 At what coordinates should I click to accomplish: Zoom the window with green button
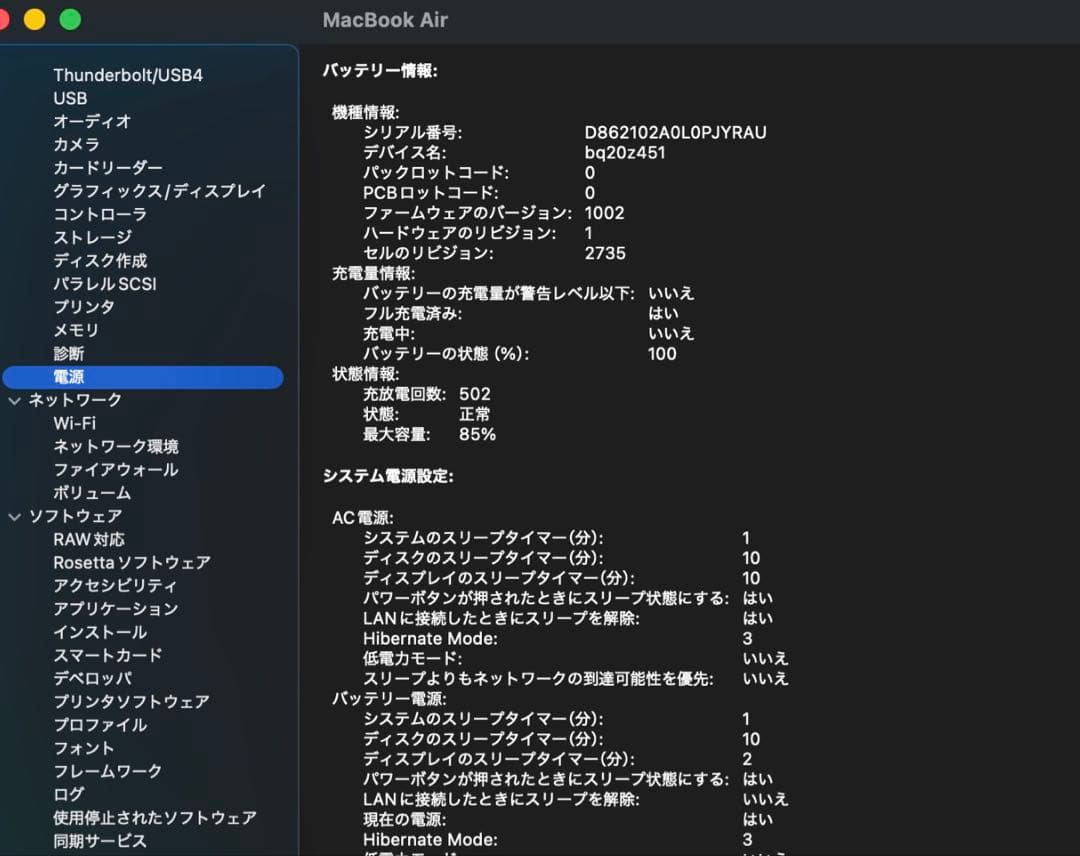coord(70,19)
